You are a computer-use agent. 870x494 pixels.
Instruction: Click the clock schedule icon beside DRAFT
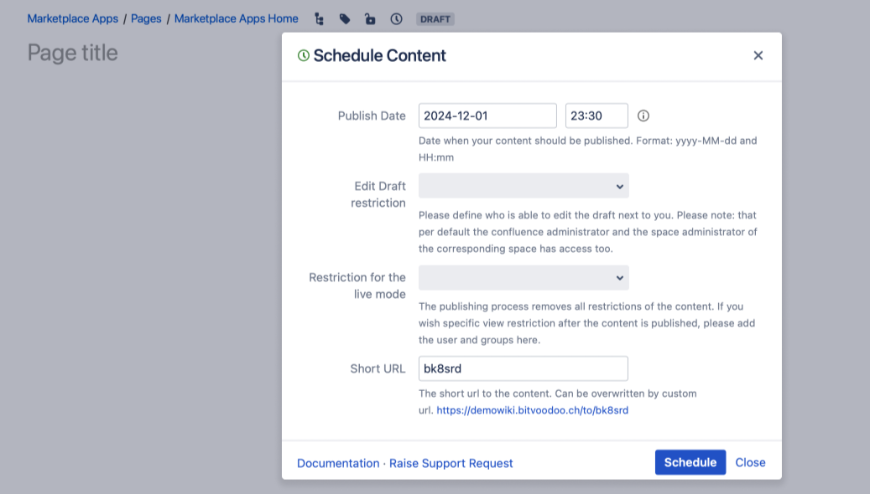coord(396,19)
